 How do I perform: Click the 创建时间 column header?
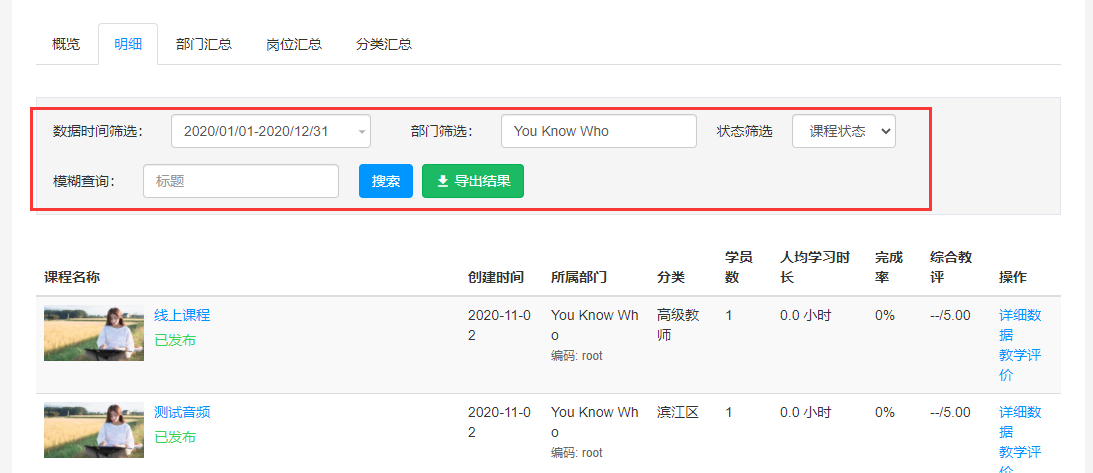pos(496,277)
